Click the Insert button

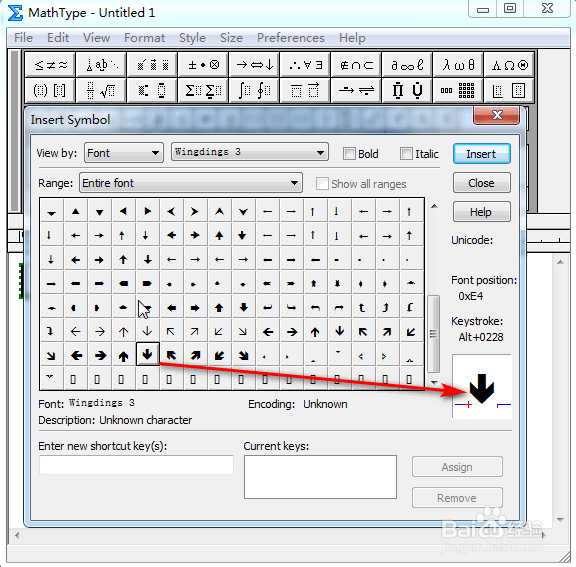pos(481,154)
